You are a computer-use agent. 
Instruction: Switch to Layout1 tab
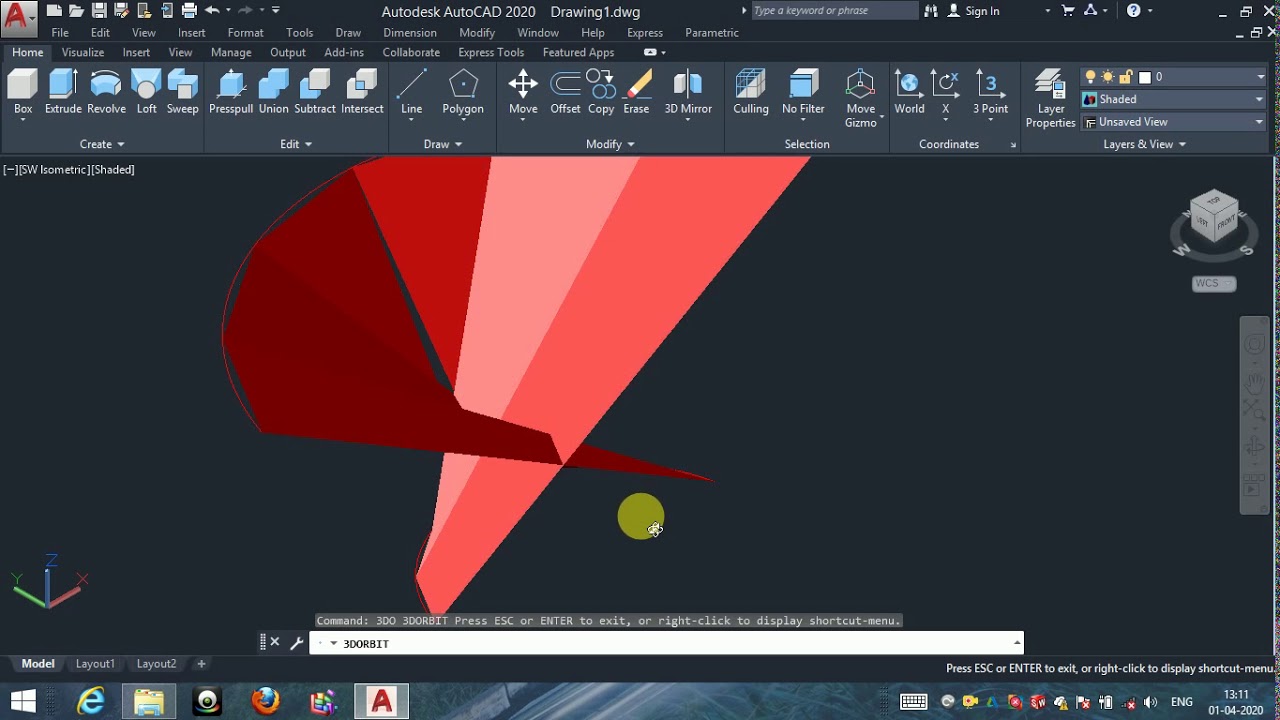click(x=95, y=664)
